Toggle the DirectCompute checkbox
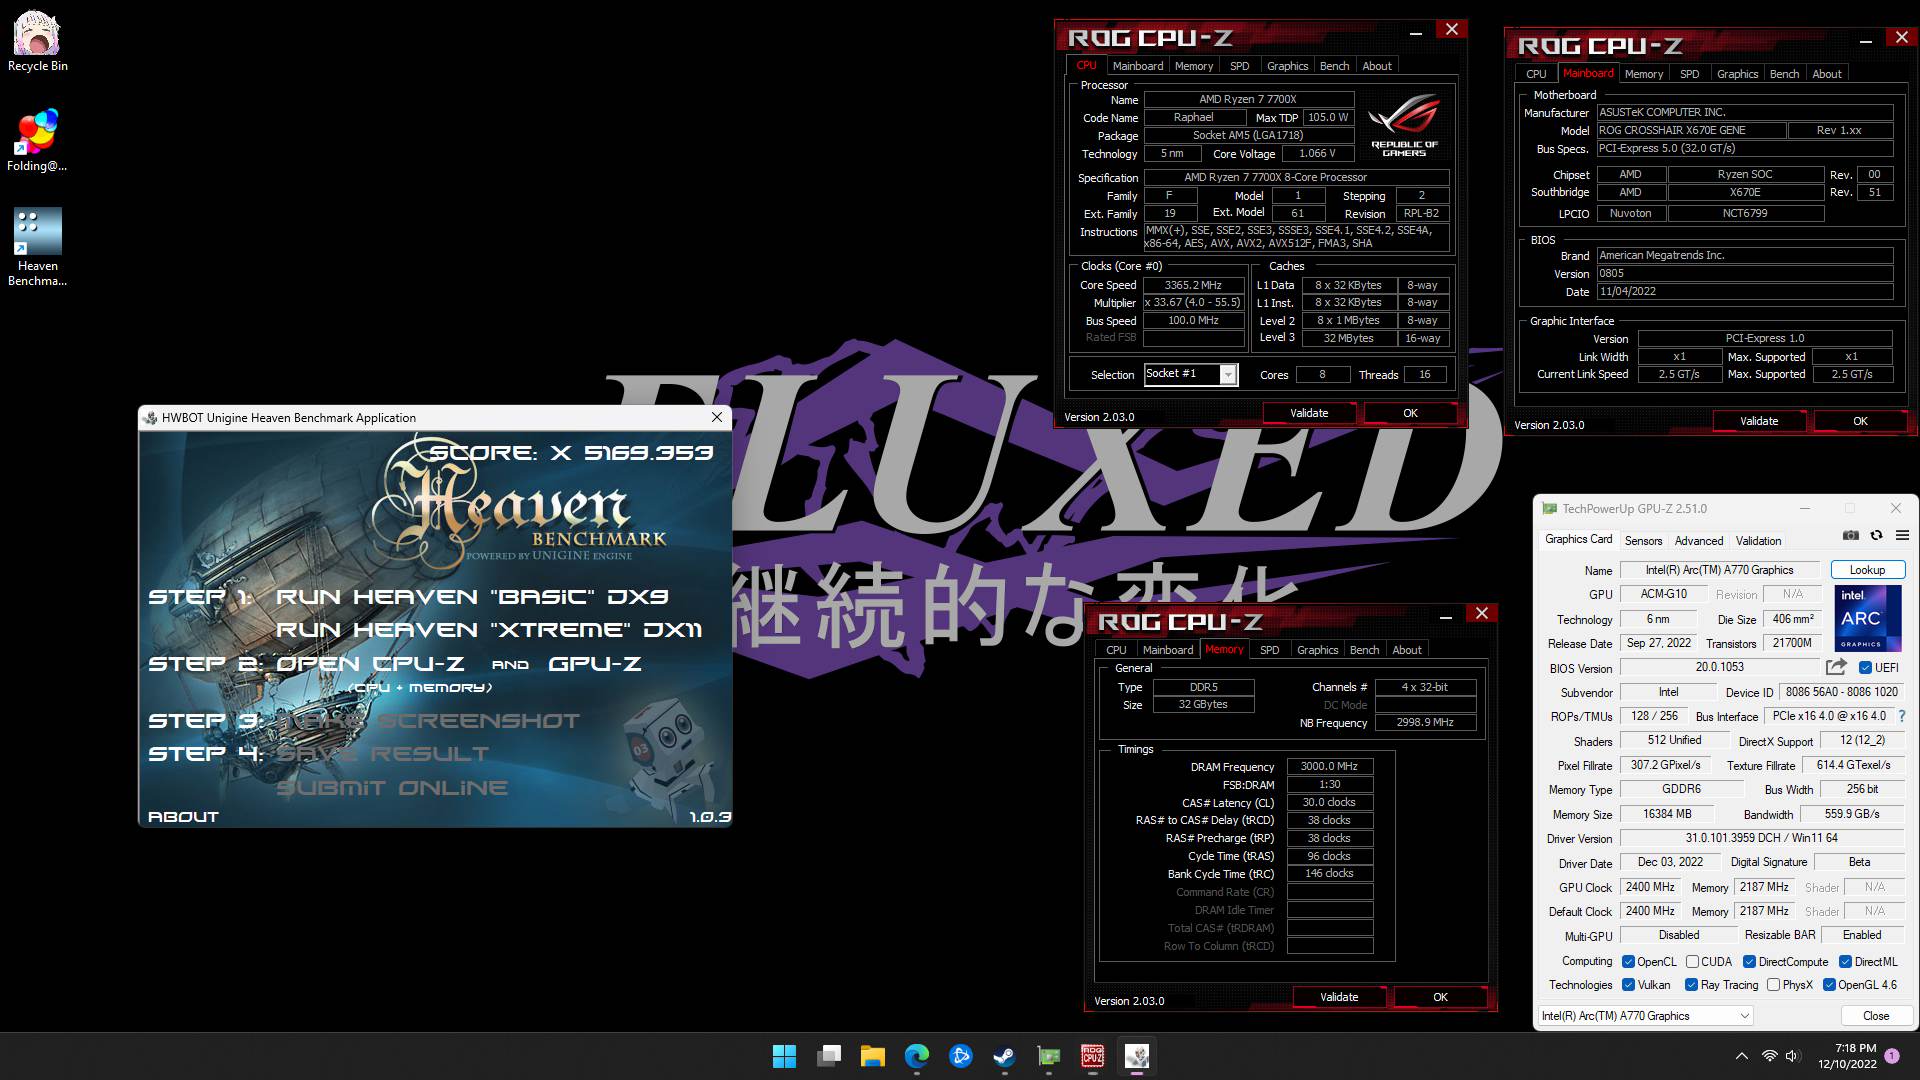Screen dimensions: 1920x1080 coord(1749,962)
